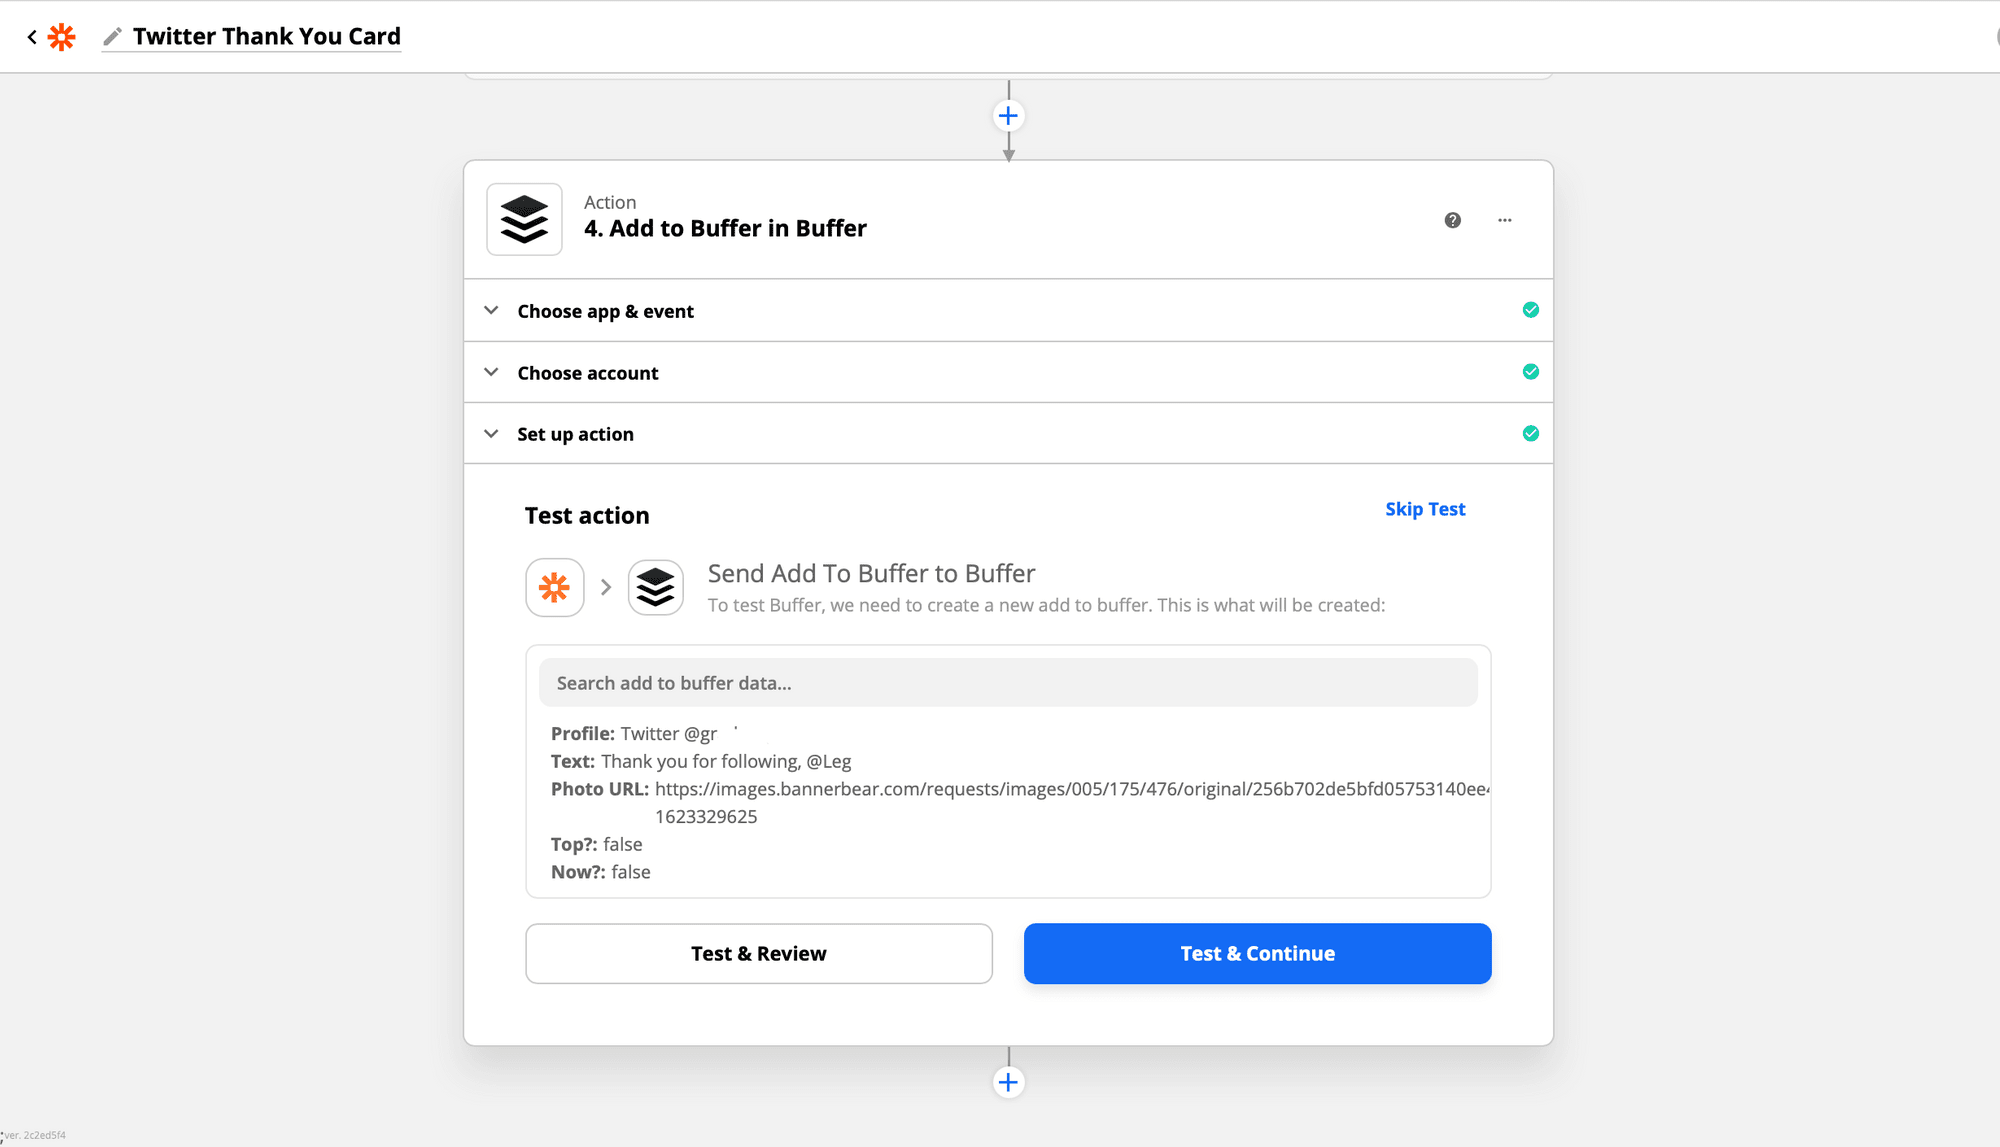Expand the Set up action section

point(1008,434)
